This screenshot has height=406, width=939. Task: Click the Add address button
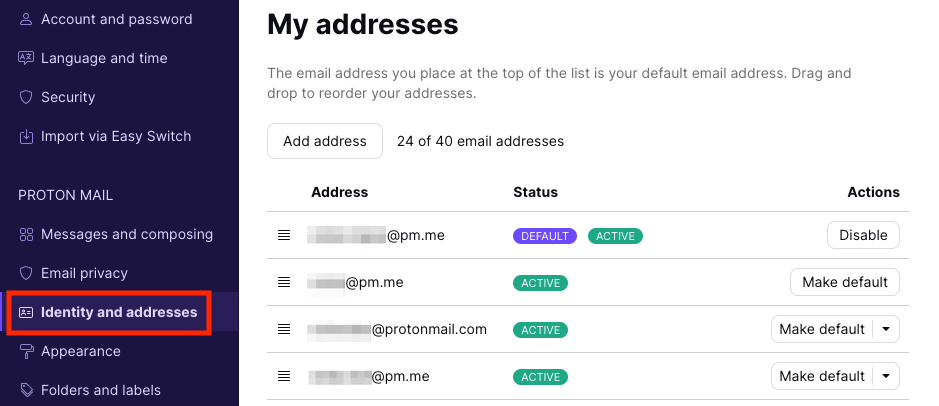325,141
